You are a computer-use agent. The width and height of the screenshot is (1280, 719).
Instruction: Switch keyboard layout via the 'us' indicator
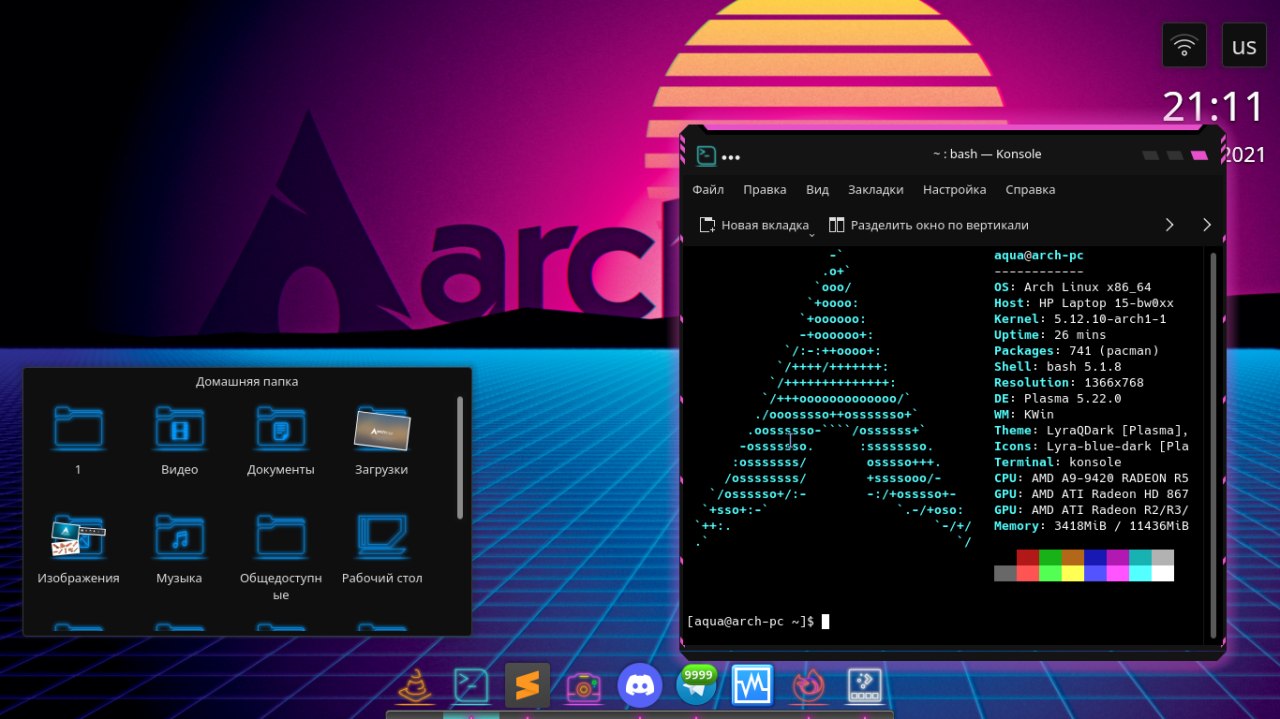[x=1244, y=46]
